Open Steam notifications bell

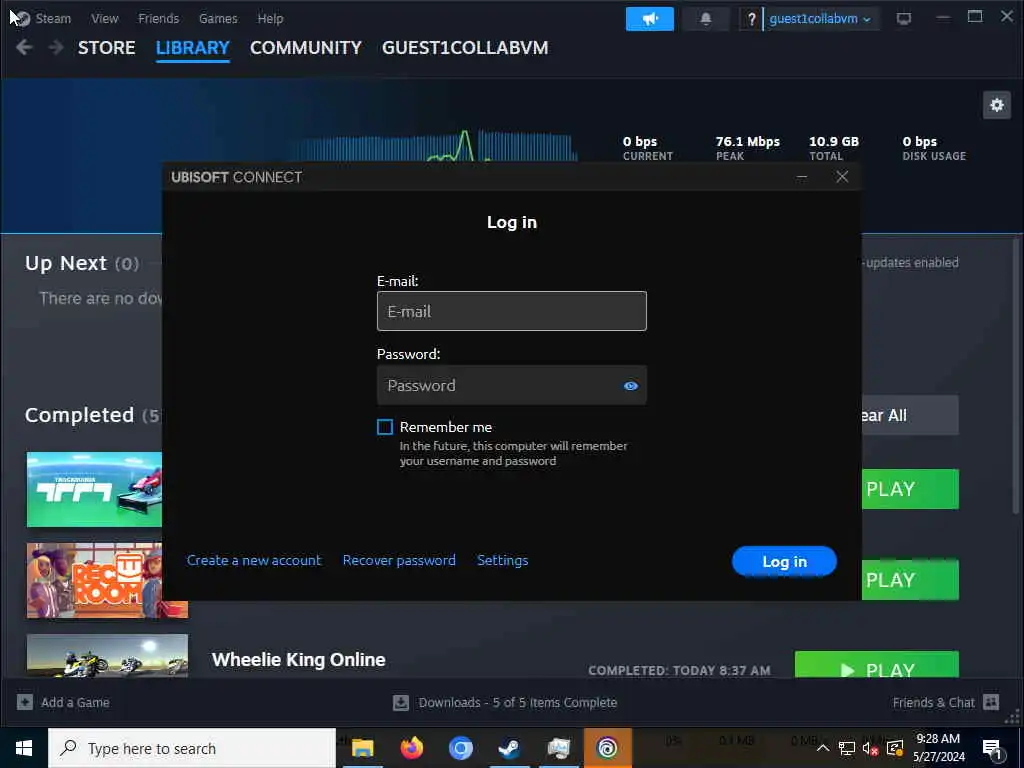coord(705,19)
